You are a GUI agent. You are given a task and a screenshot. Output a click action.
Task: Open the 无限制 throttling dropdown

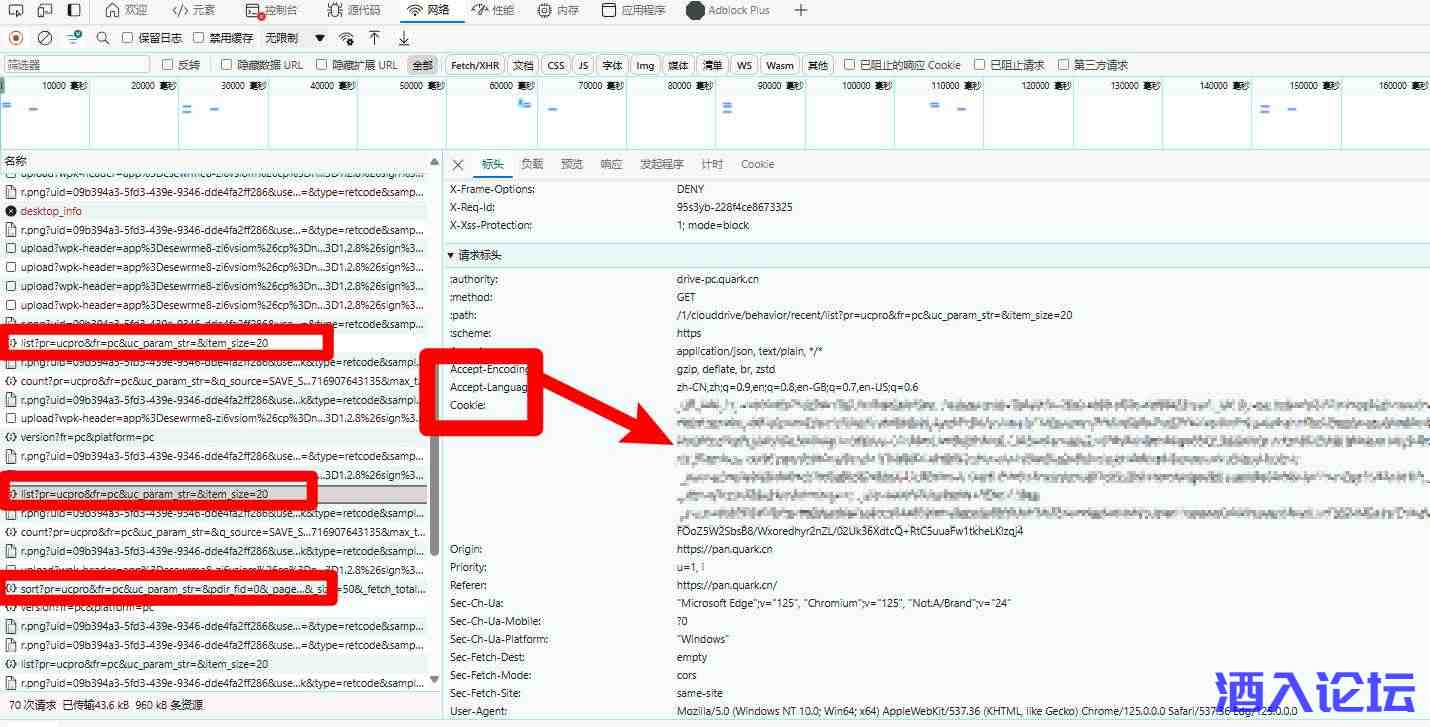[295, 38]
